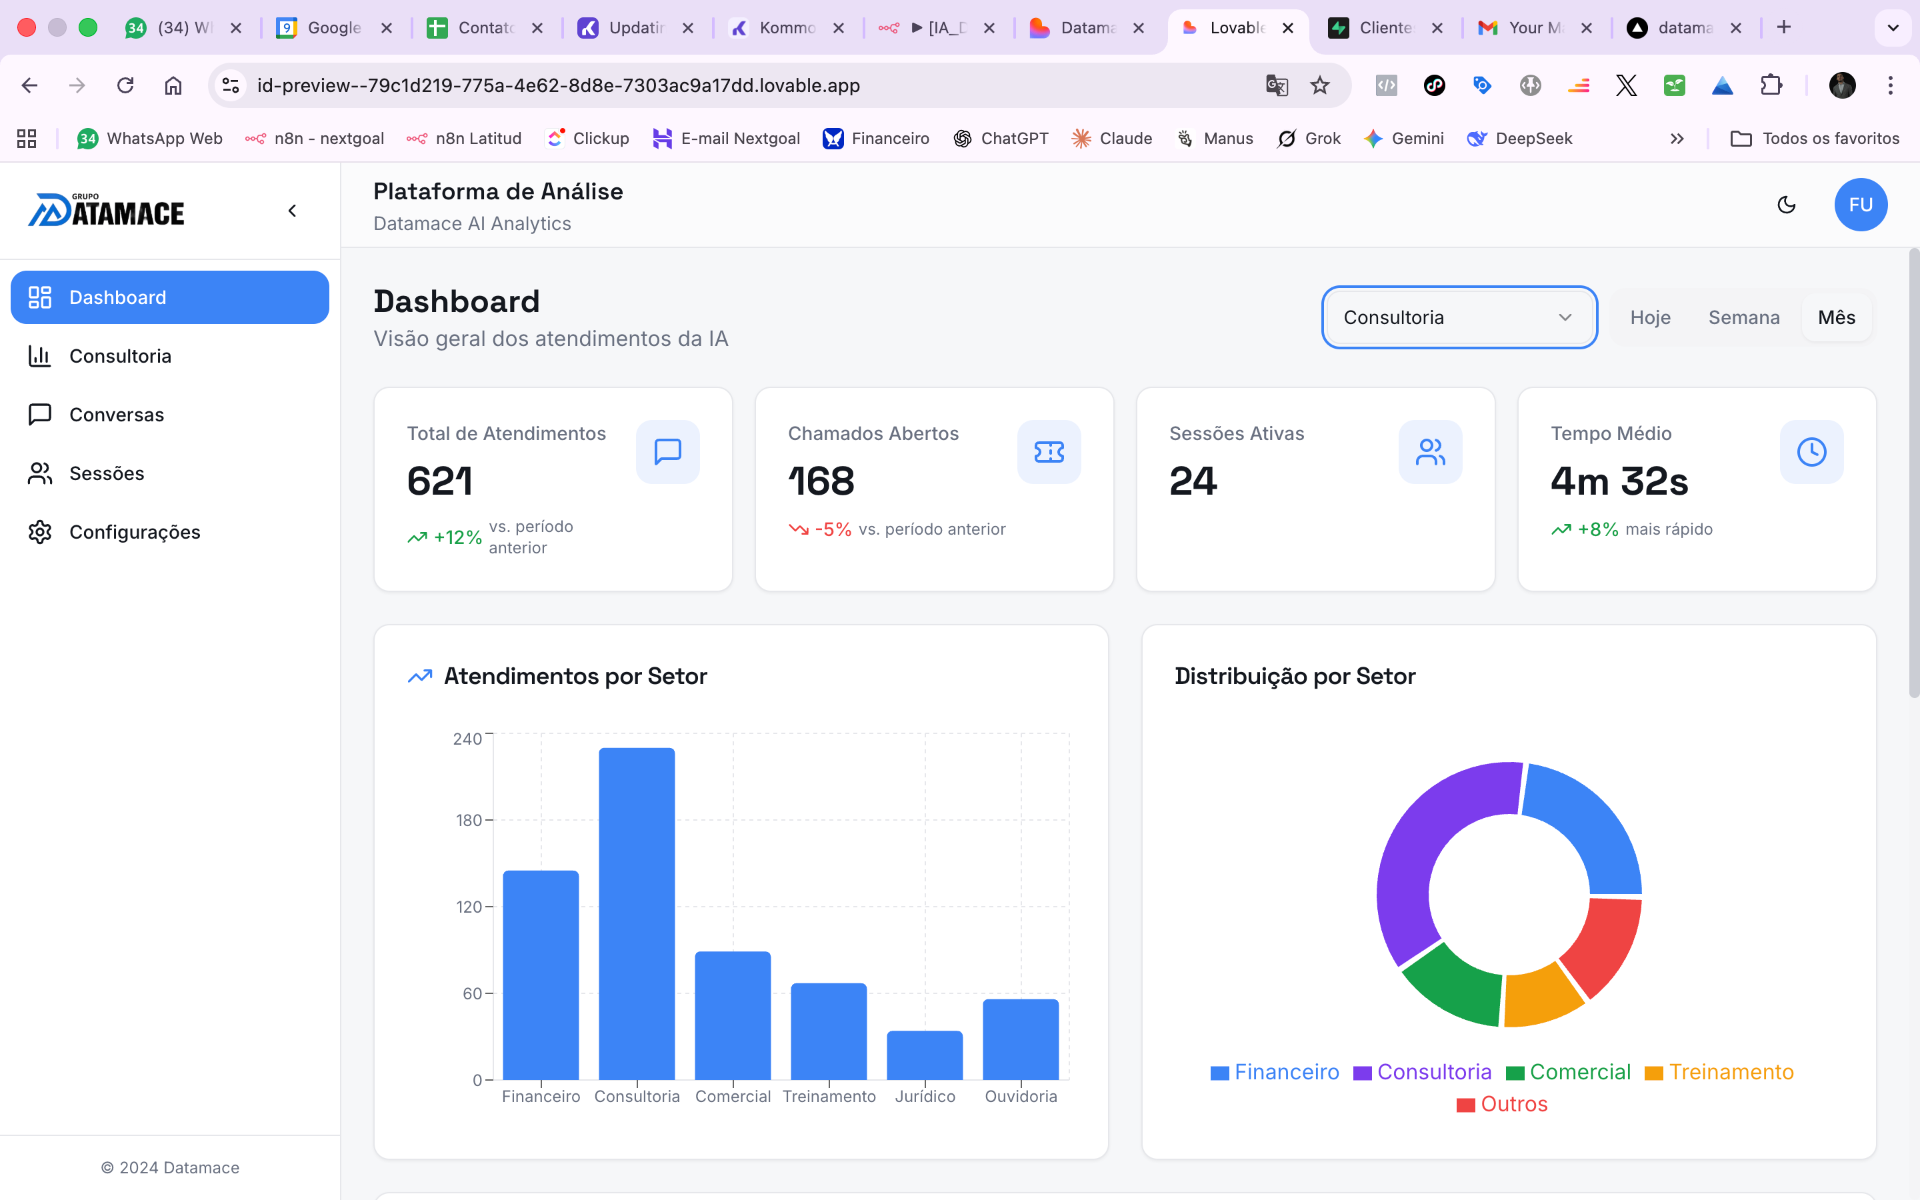The height and width of the screenshot is (1200, 1920).
Task: Click the Chamados Abertos ticket icon
Action: [1048, 452]
